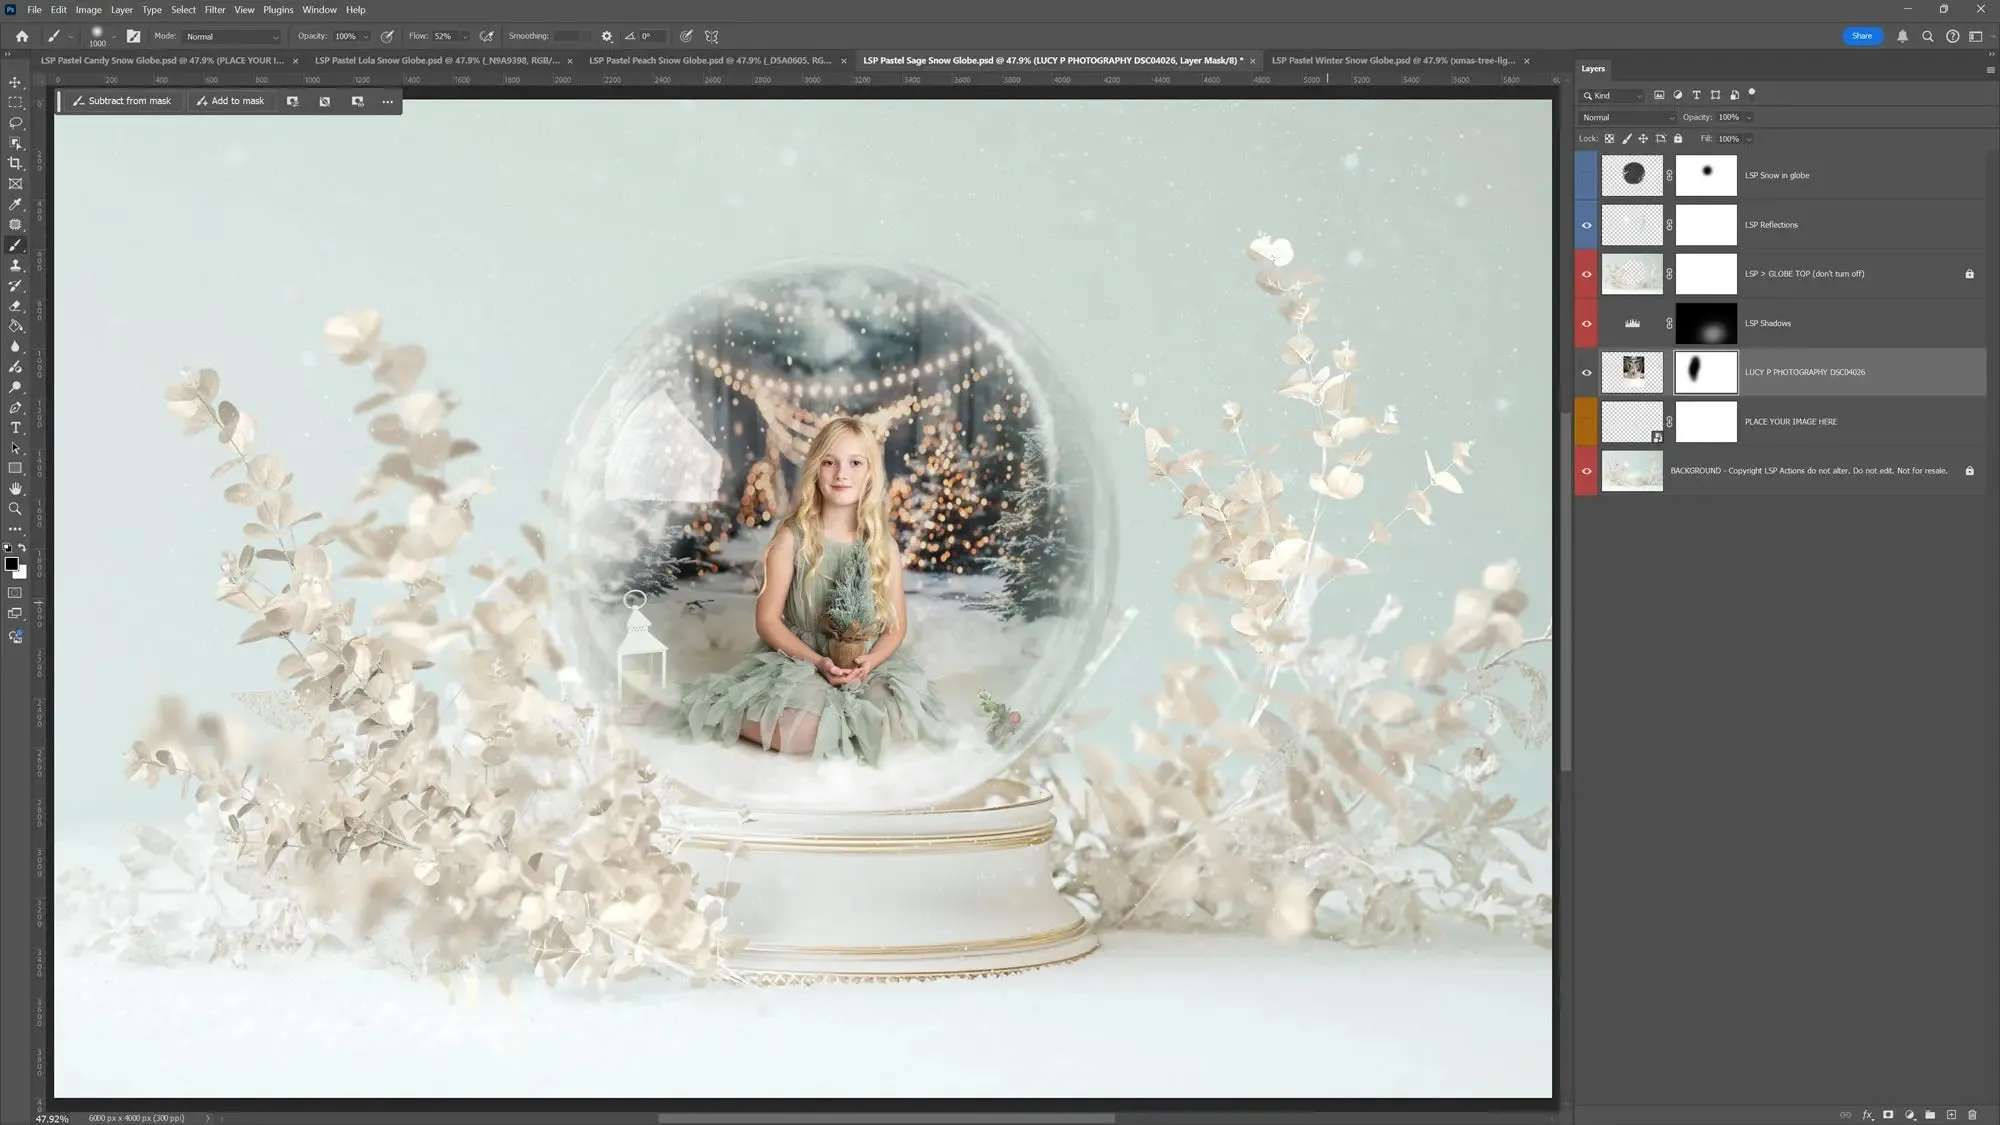
Task: Open the brush Mode dropdown
Action: [232, 36]
